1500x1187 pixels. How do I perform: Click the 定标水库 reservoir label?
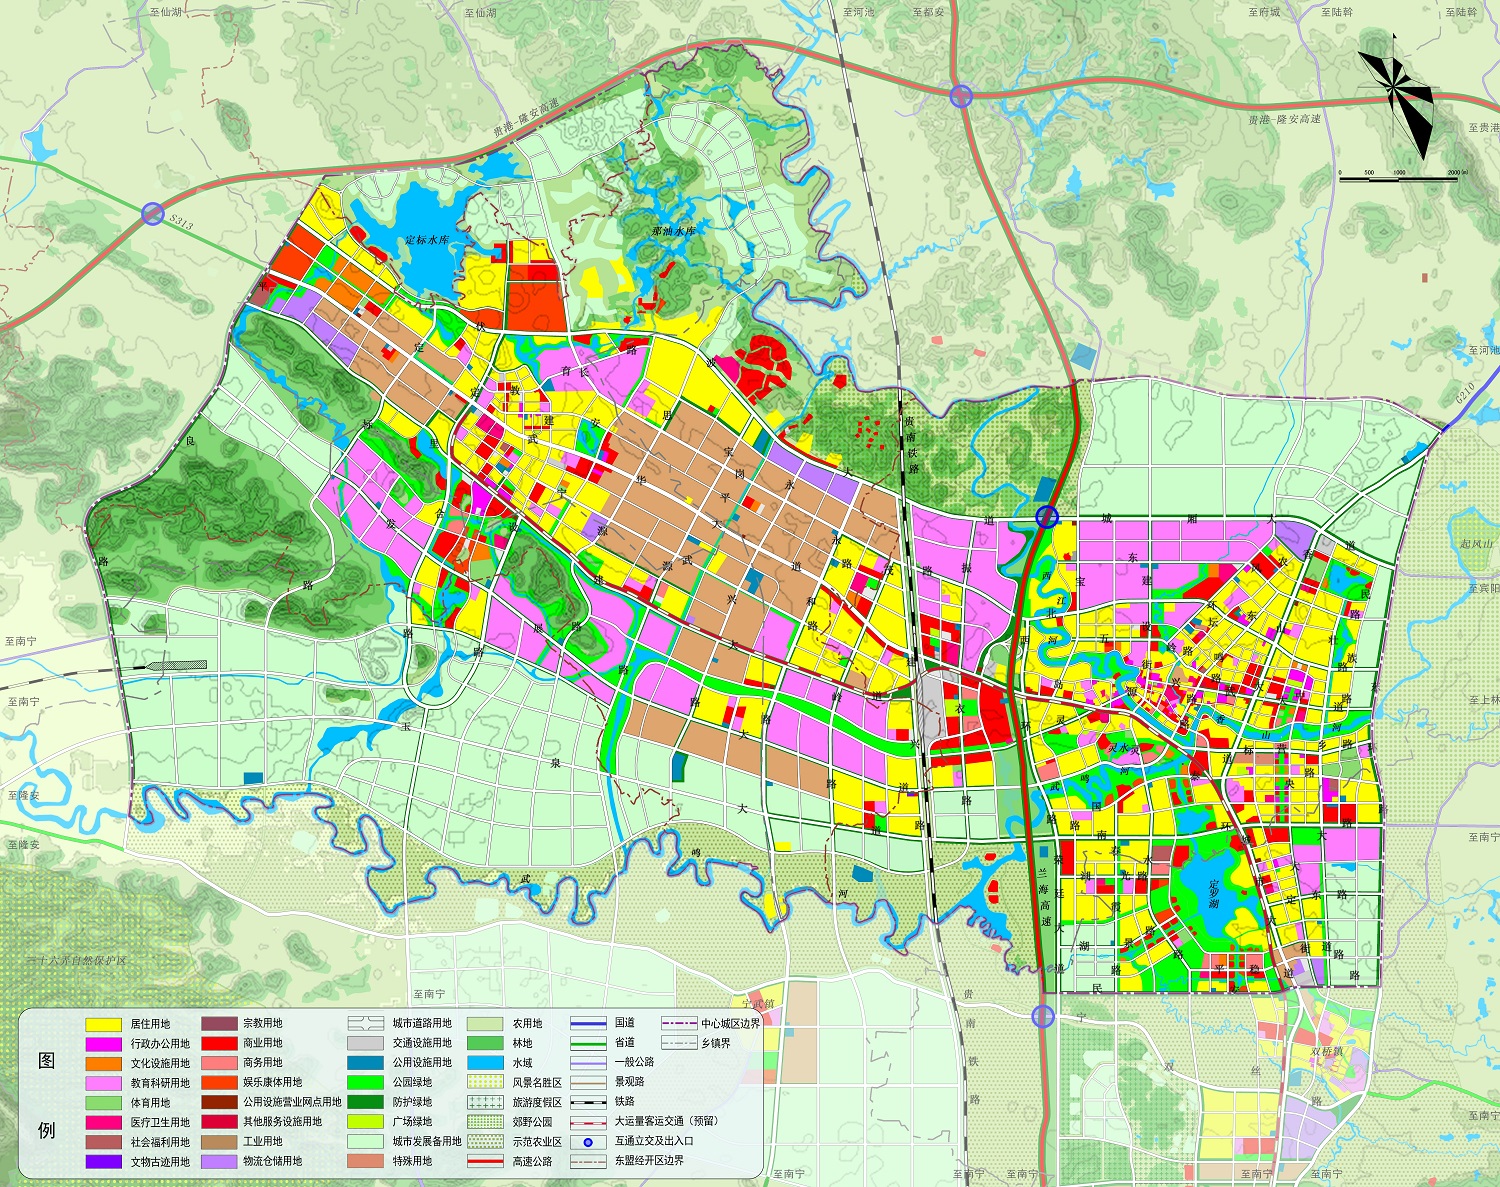click(x=427, y=241)
